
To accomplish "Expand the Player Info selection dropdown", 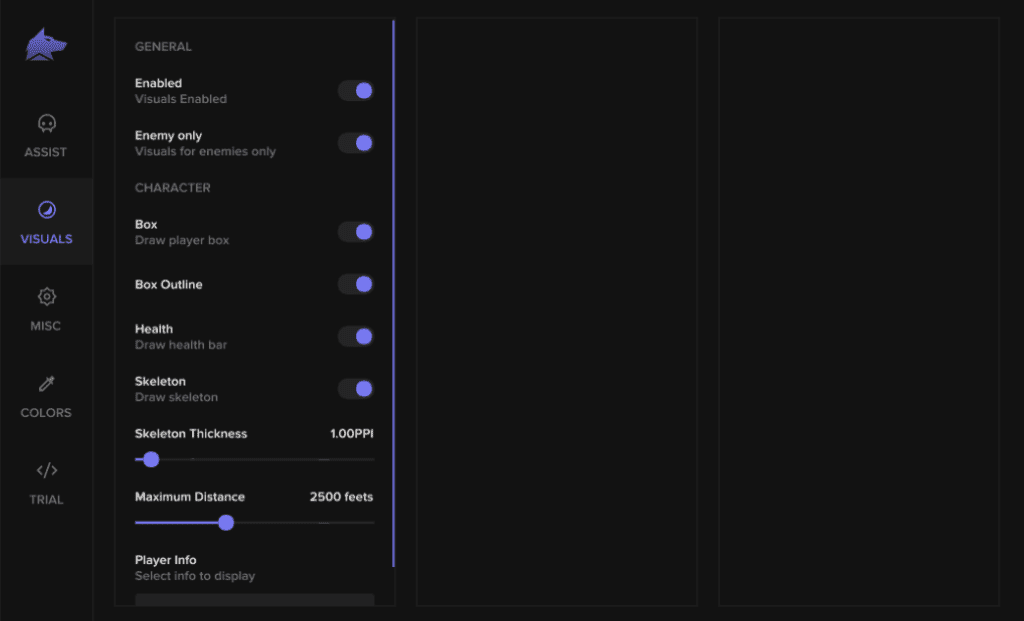I will click(x=254, y=599).
